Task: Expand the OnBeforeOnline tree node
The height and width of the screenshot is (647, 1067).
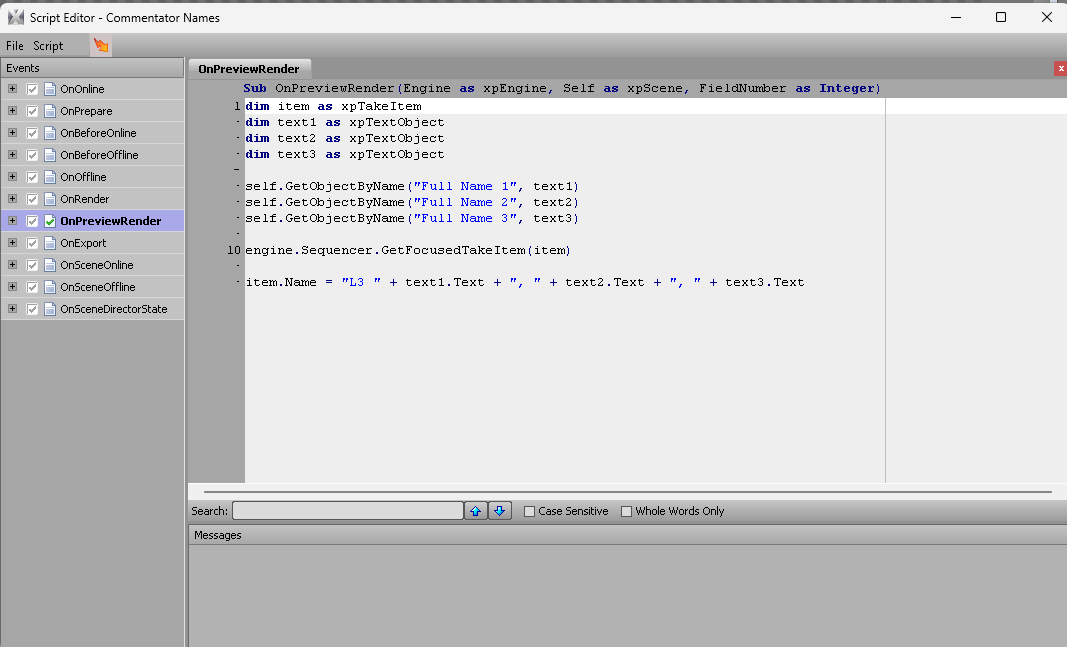Action: pos(12,133)
